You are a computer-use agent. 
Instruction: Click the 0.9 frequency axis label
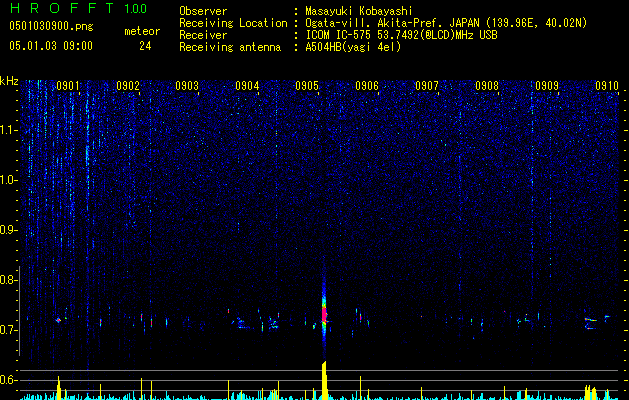pos(9,230)
